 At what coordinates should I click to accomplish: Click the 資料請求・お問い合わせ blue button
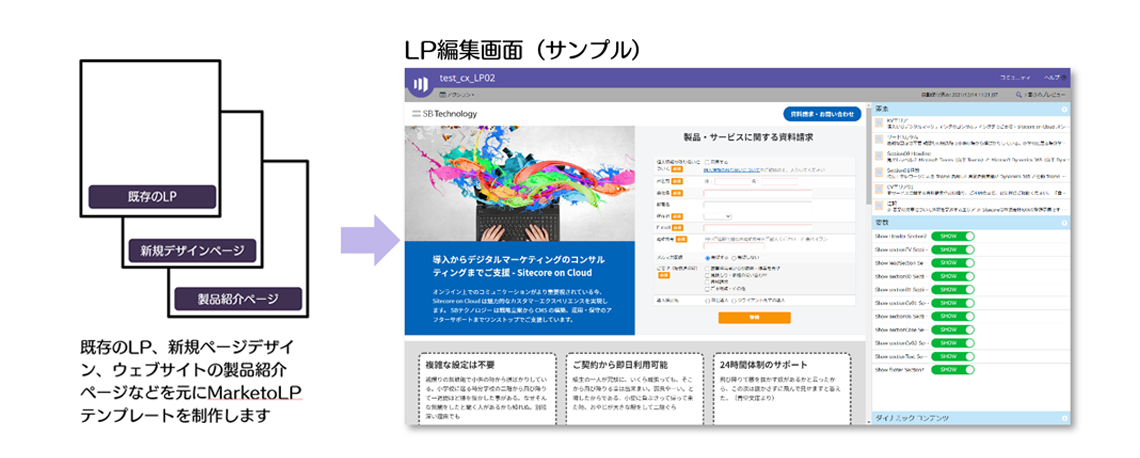pos(822,114)
